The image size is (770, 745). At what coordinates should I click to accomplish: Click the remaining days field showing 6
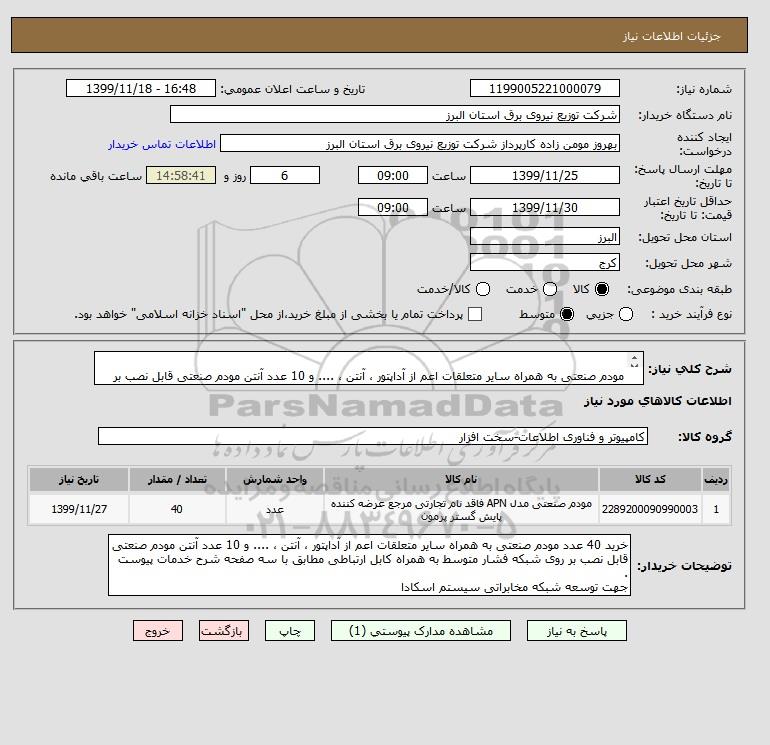(285, 176)
